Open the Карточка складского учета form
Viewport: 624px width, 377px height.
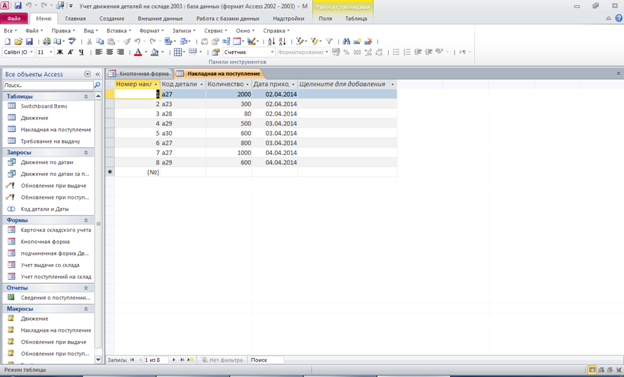56,230
